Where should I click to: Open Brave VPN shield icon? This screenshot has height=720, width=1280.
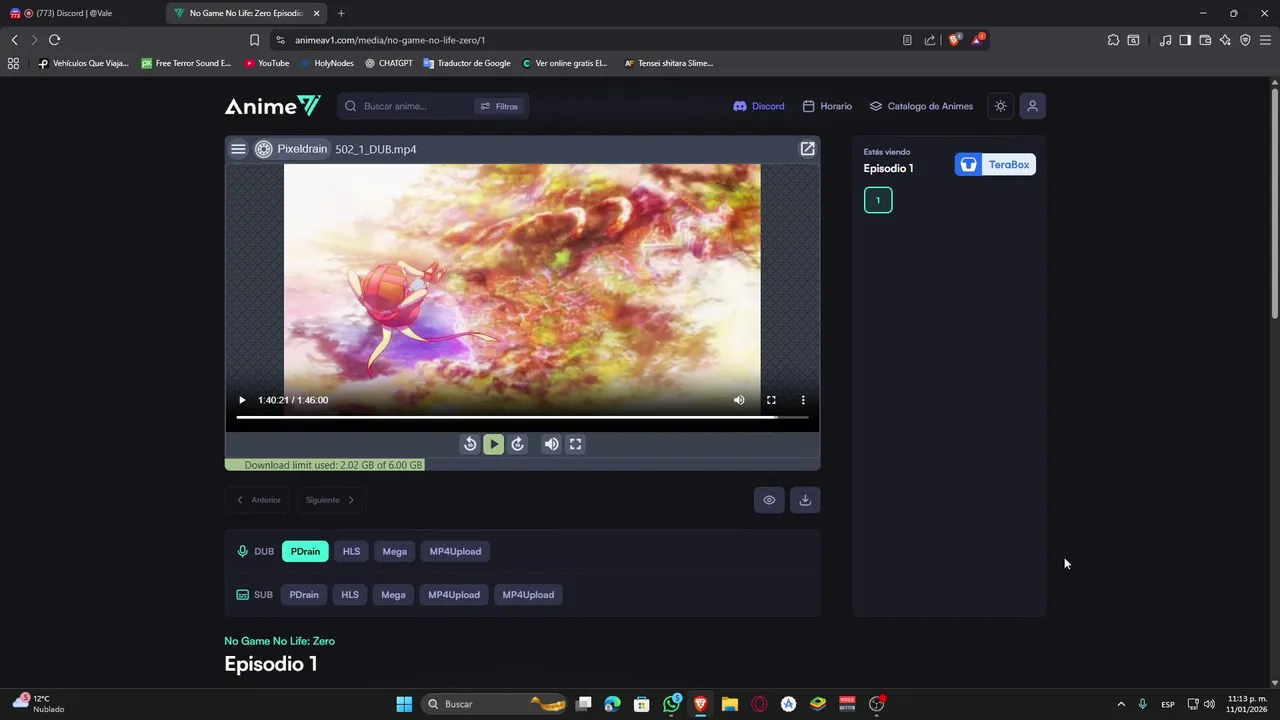1245,40
